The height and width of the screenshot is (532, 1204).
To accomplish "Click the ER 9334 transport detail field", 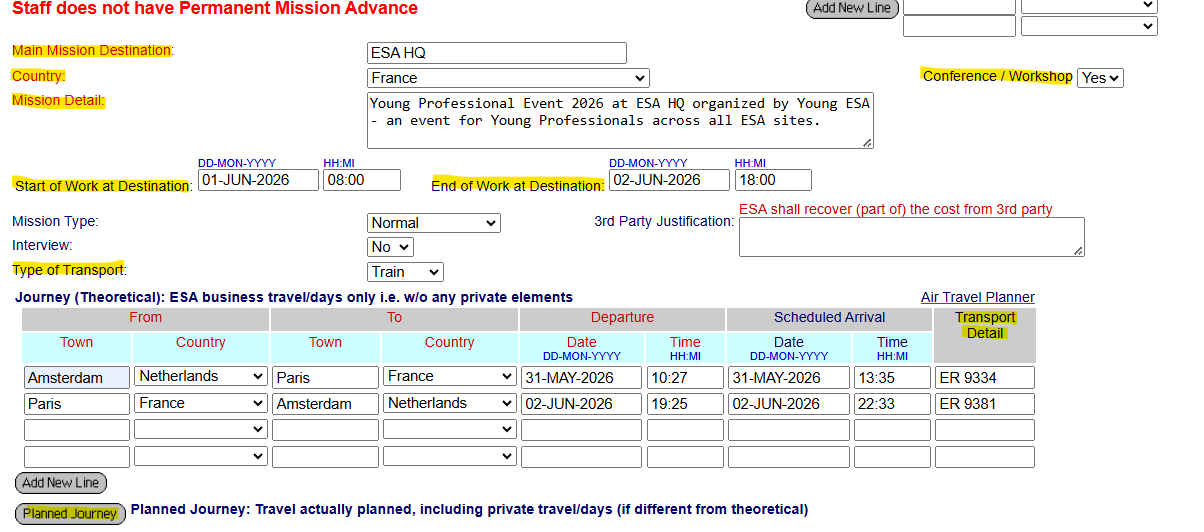I will (984, 377).
